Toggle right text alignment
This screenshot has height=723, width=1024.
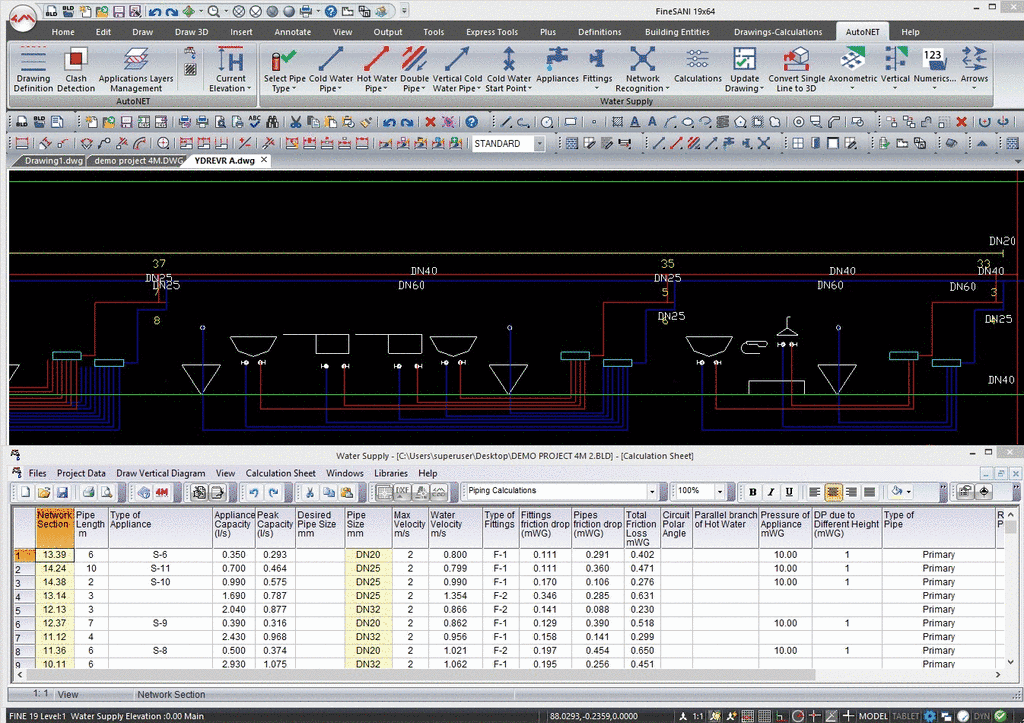(x=851, y=492)
